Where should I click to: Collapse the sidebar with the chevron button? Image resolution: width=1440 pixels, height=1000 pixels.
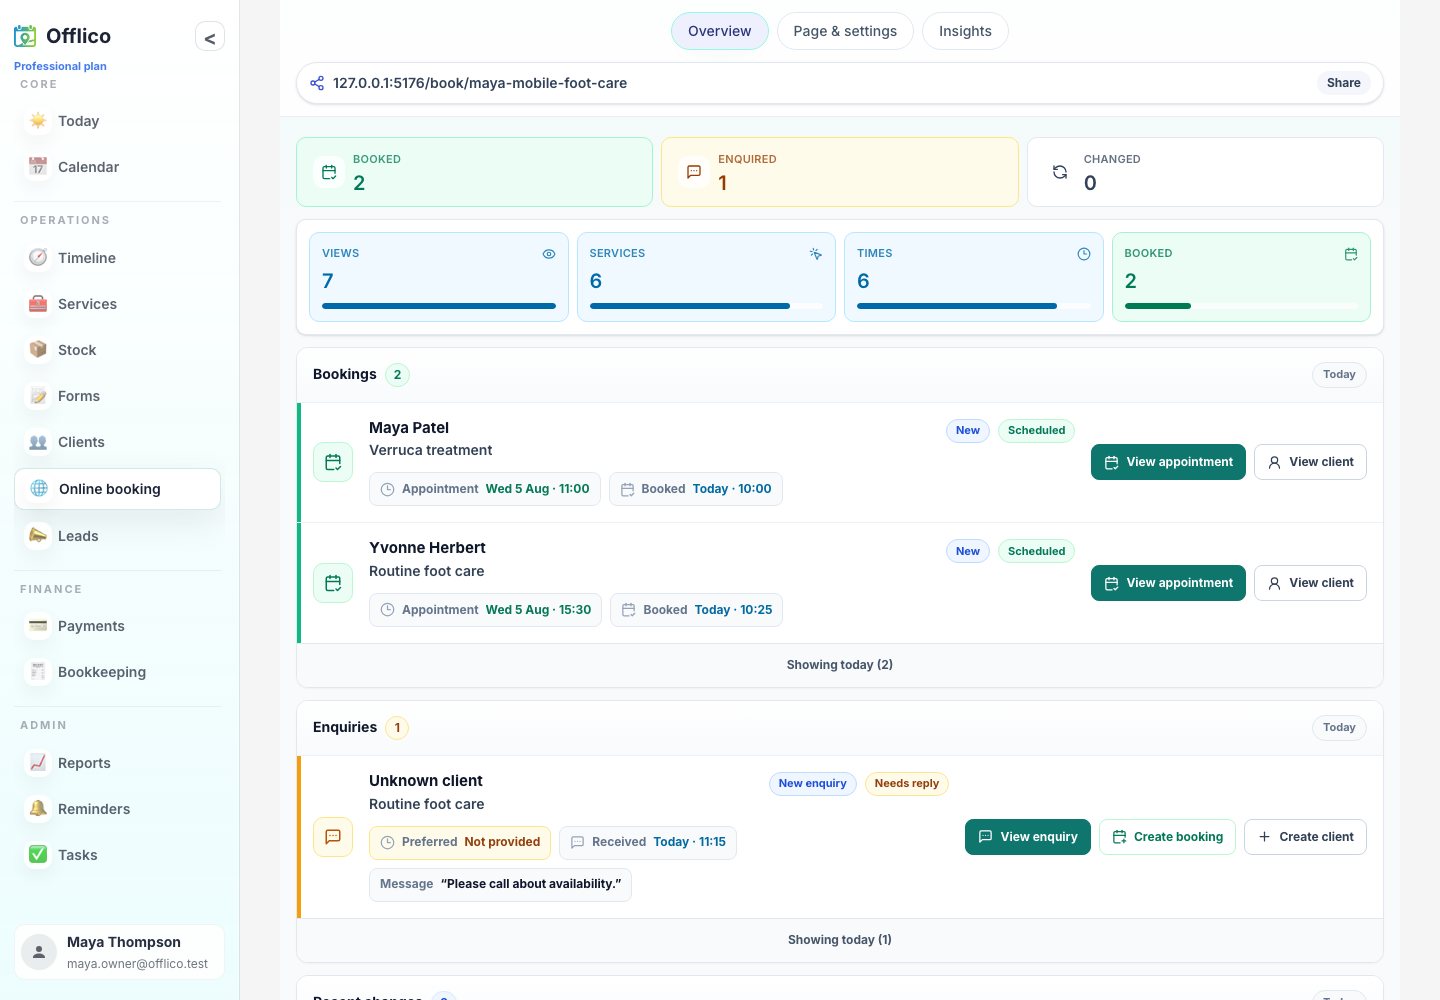pos(210,38)
